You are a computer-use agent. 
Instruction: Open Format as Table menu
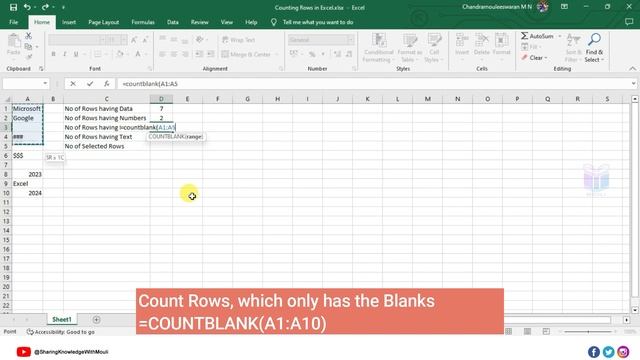(x=409, y=48)
